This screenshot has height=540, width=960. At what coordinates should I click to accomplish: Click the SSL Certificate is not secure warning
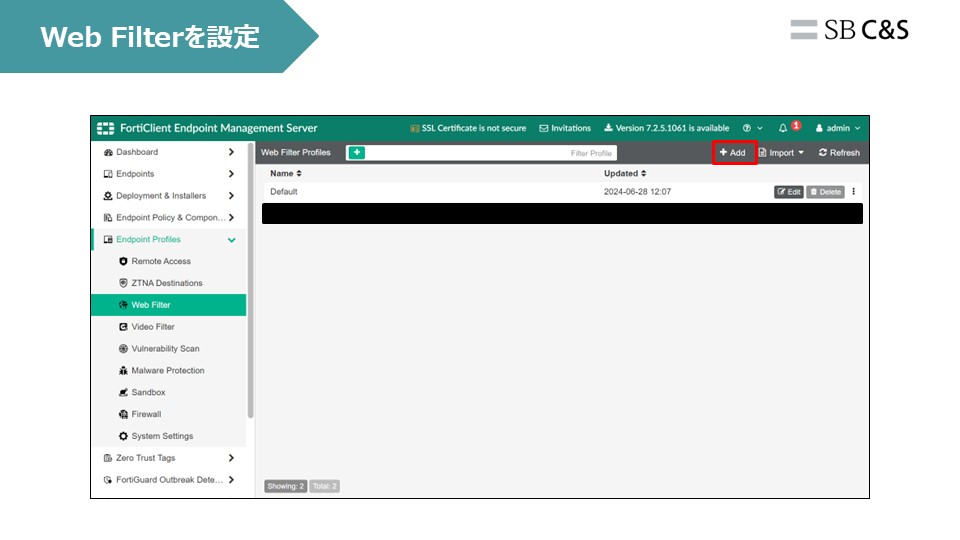coord(468,128)
